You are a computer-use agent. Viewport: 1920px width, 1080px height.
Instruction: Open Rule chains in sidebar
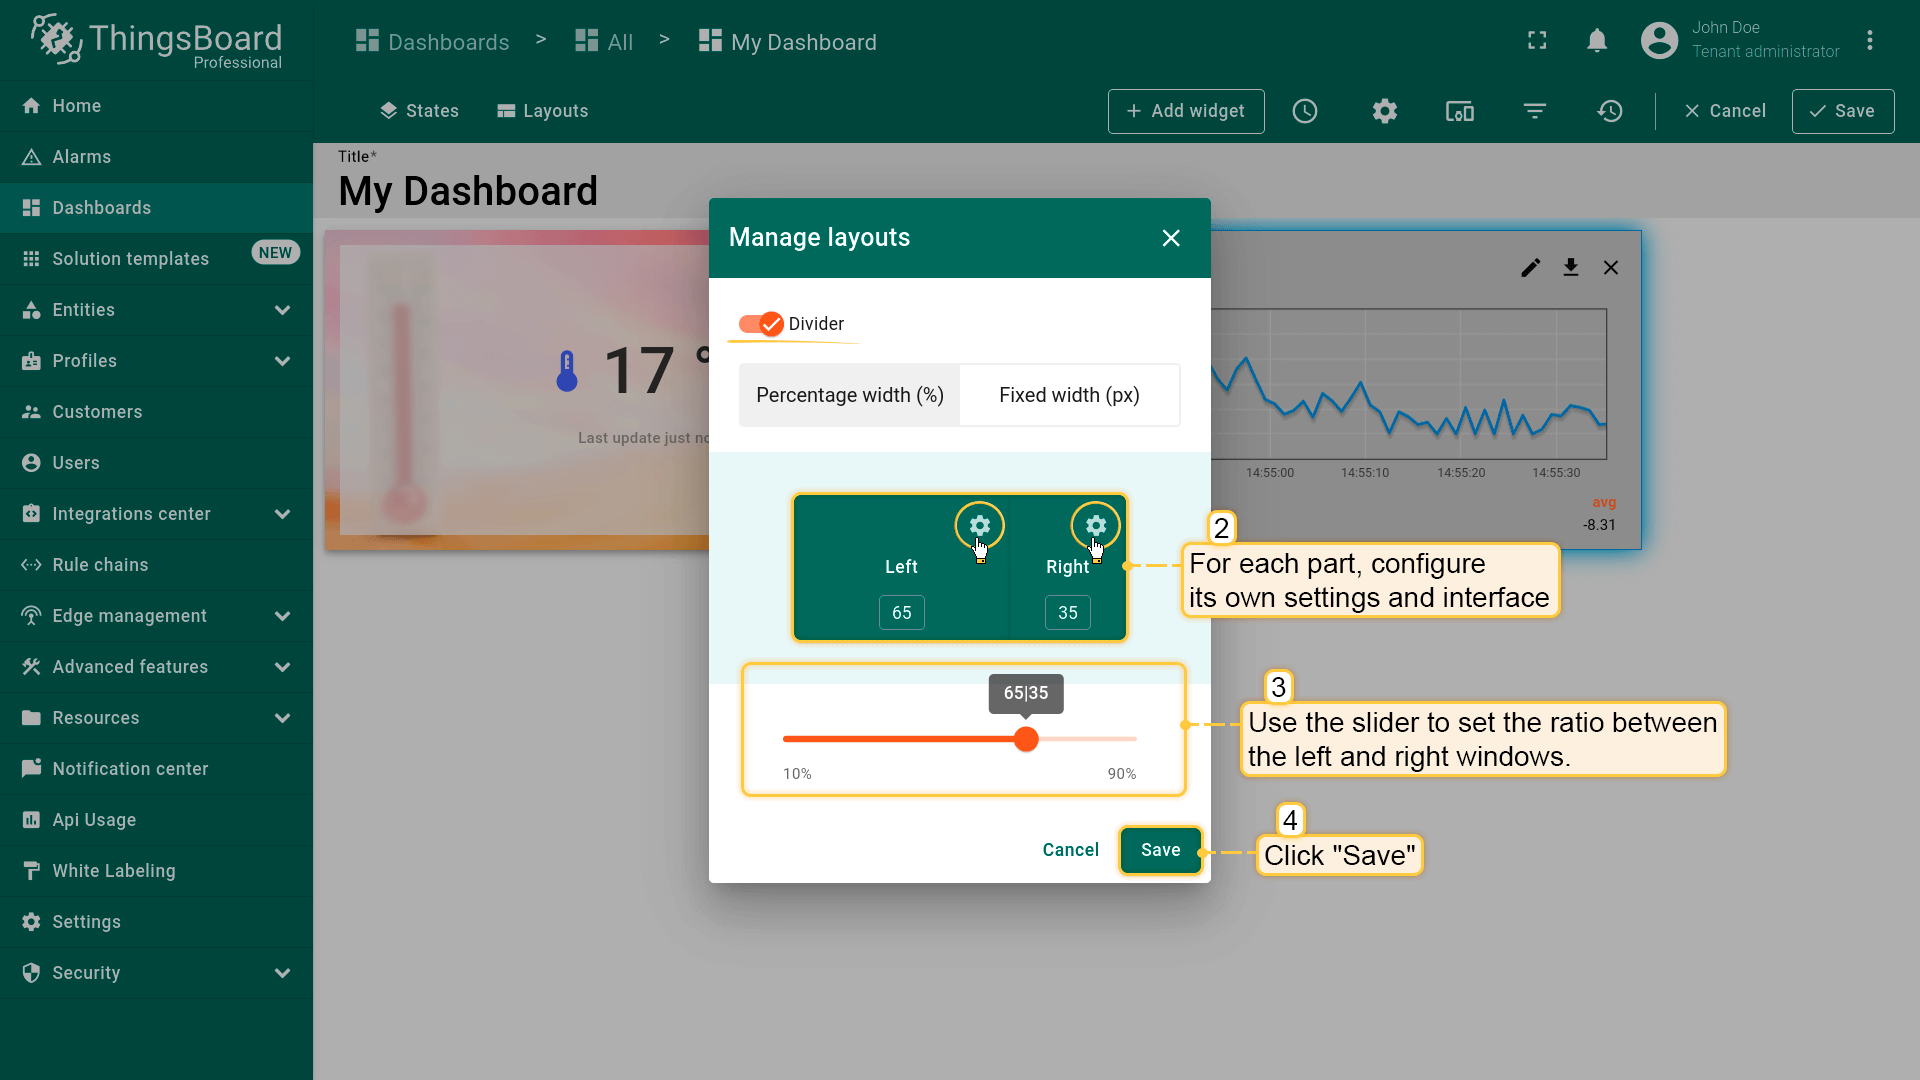(156, 565)
